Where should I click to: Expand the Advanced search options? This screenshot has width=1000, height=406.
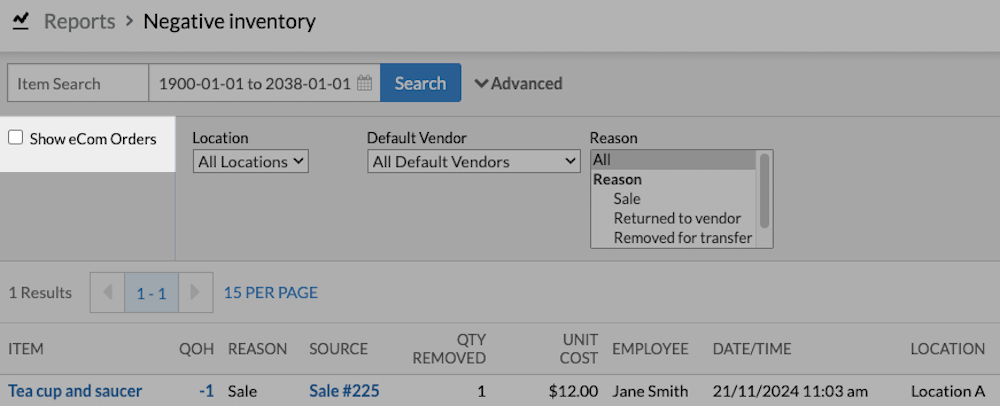tap(518, 84)
